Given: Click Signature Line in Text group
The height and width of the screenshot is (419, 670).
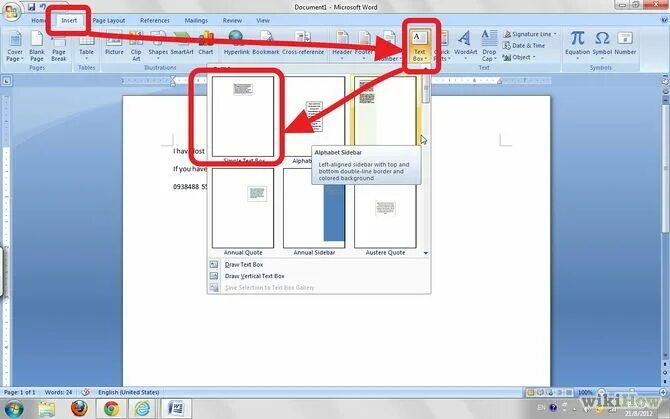Looking at the screenshot, I should (530, 34).
